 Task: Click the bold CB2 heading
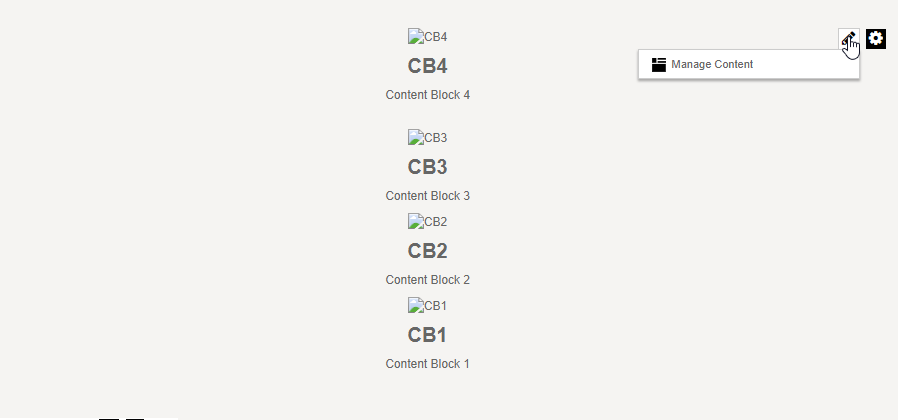point(427,251)
